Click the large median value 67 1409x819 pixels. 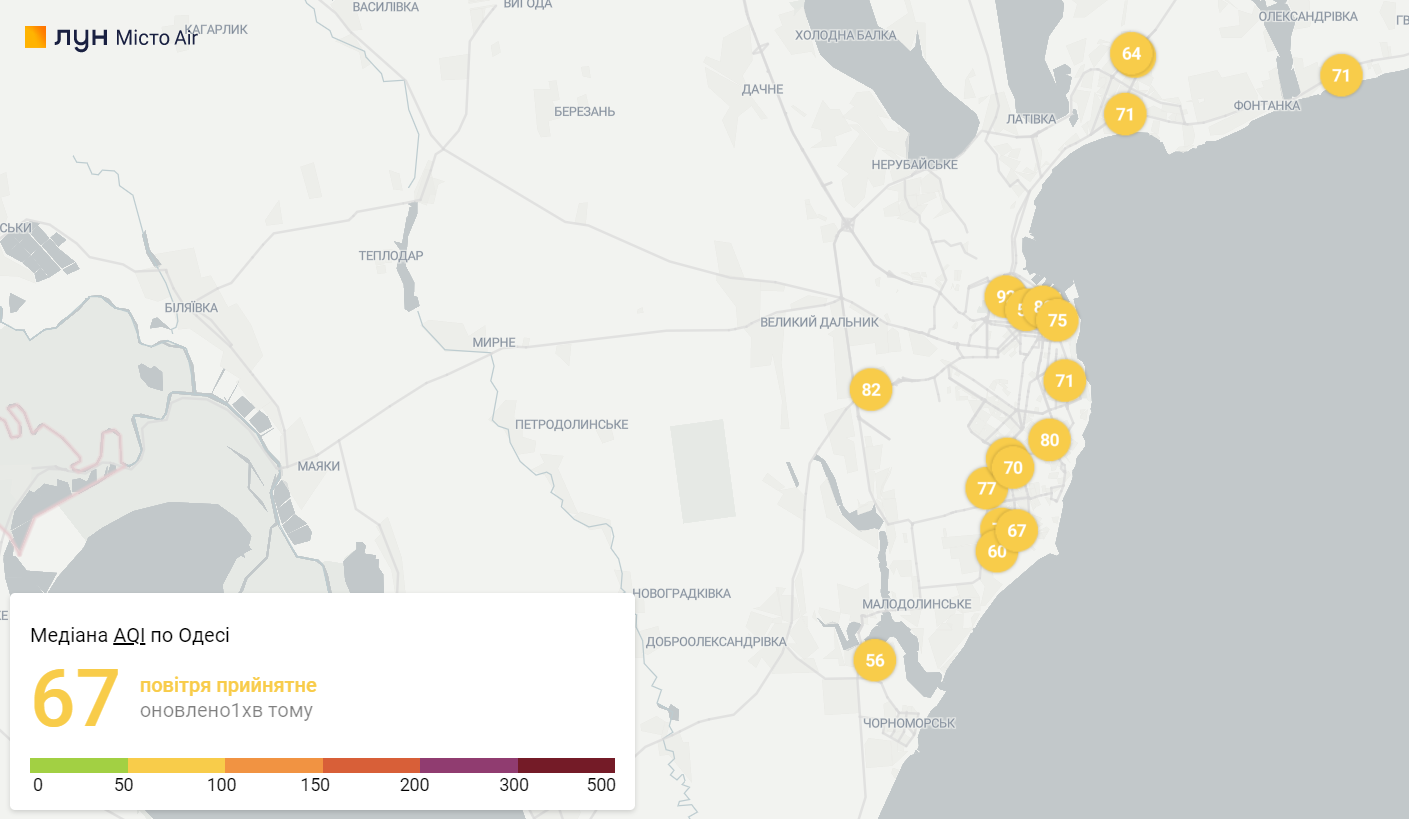coord(76,698)
